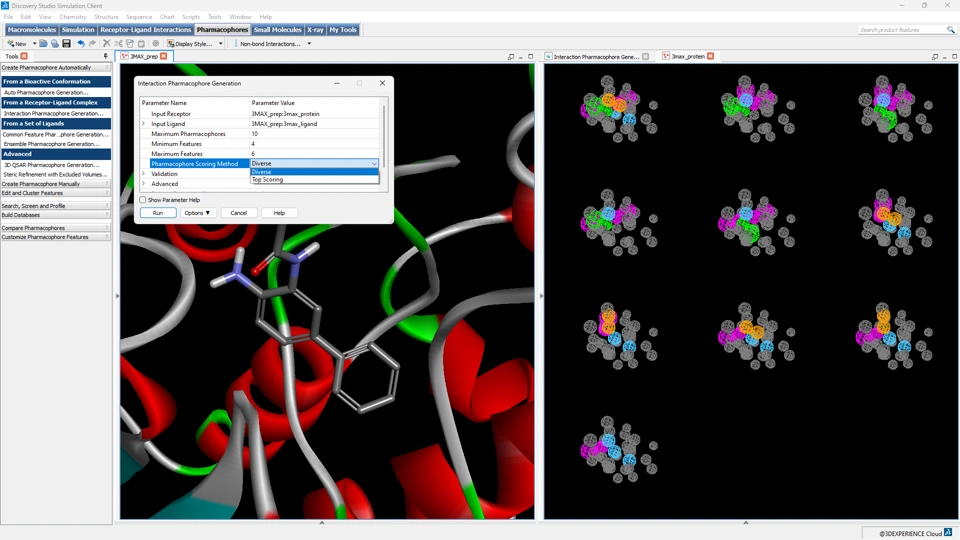The width and height of the screenshot is (960, 540).
Task: Click the Redo arrow icon
Action: (92, 43)
